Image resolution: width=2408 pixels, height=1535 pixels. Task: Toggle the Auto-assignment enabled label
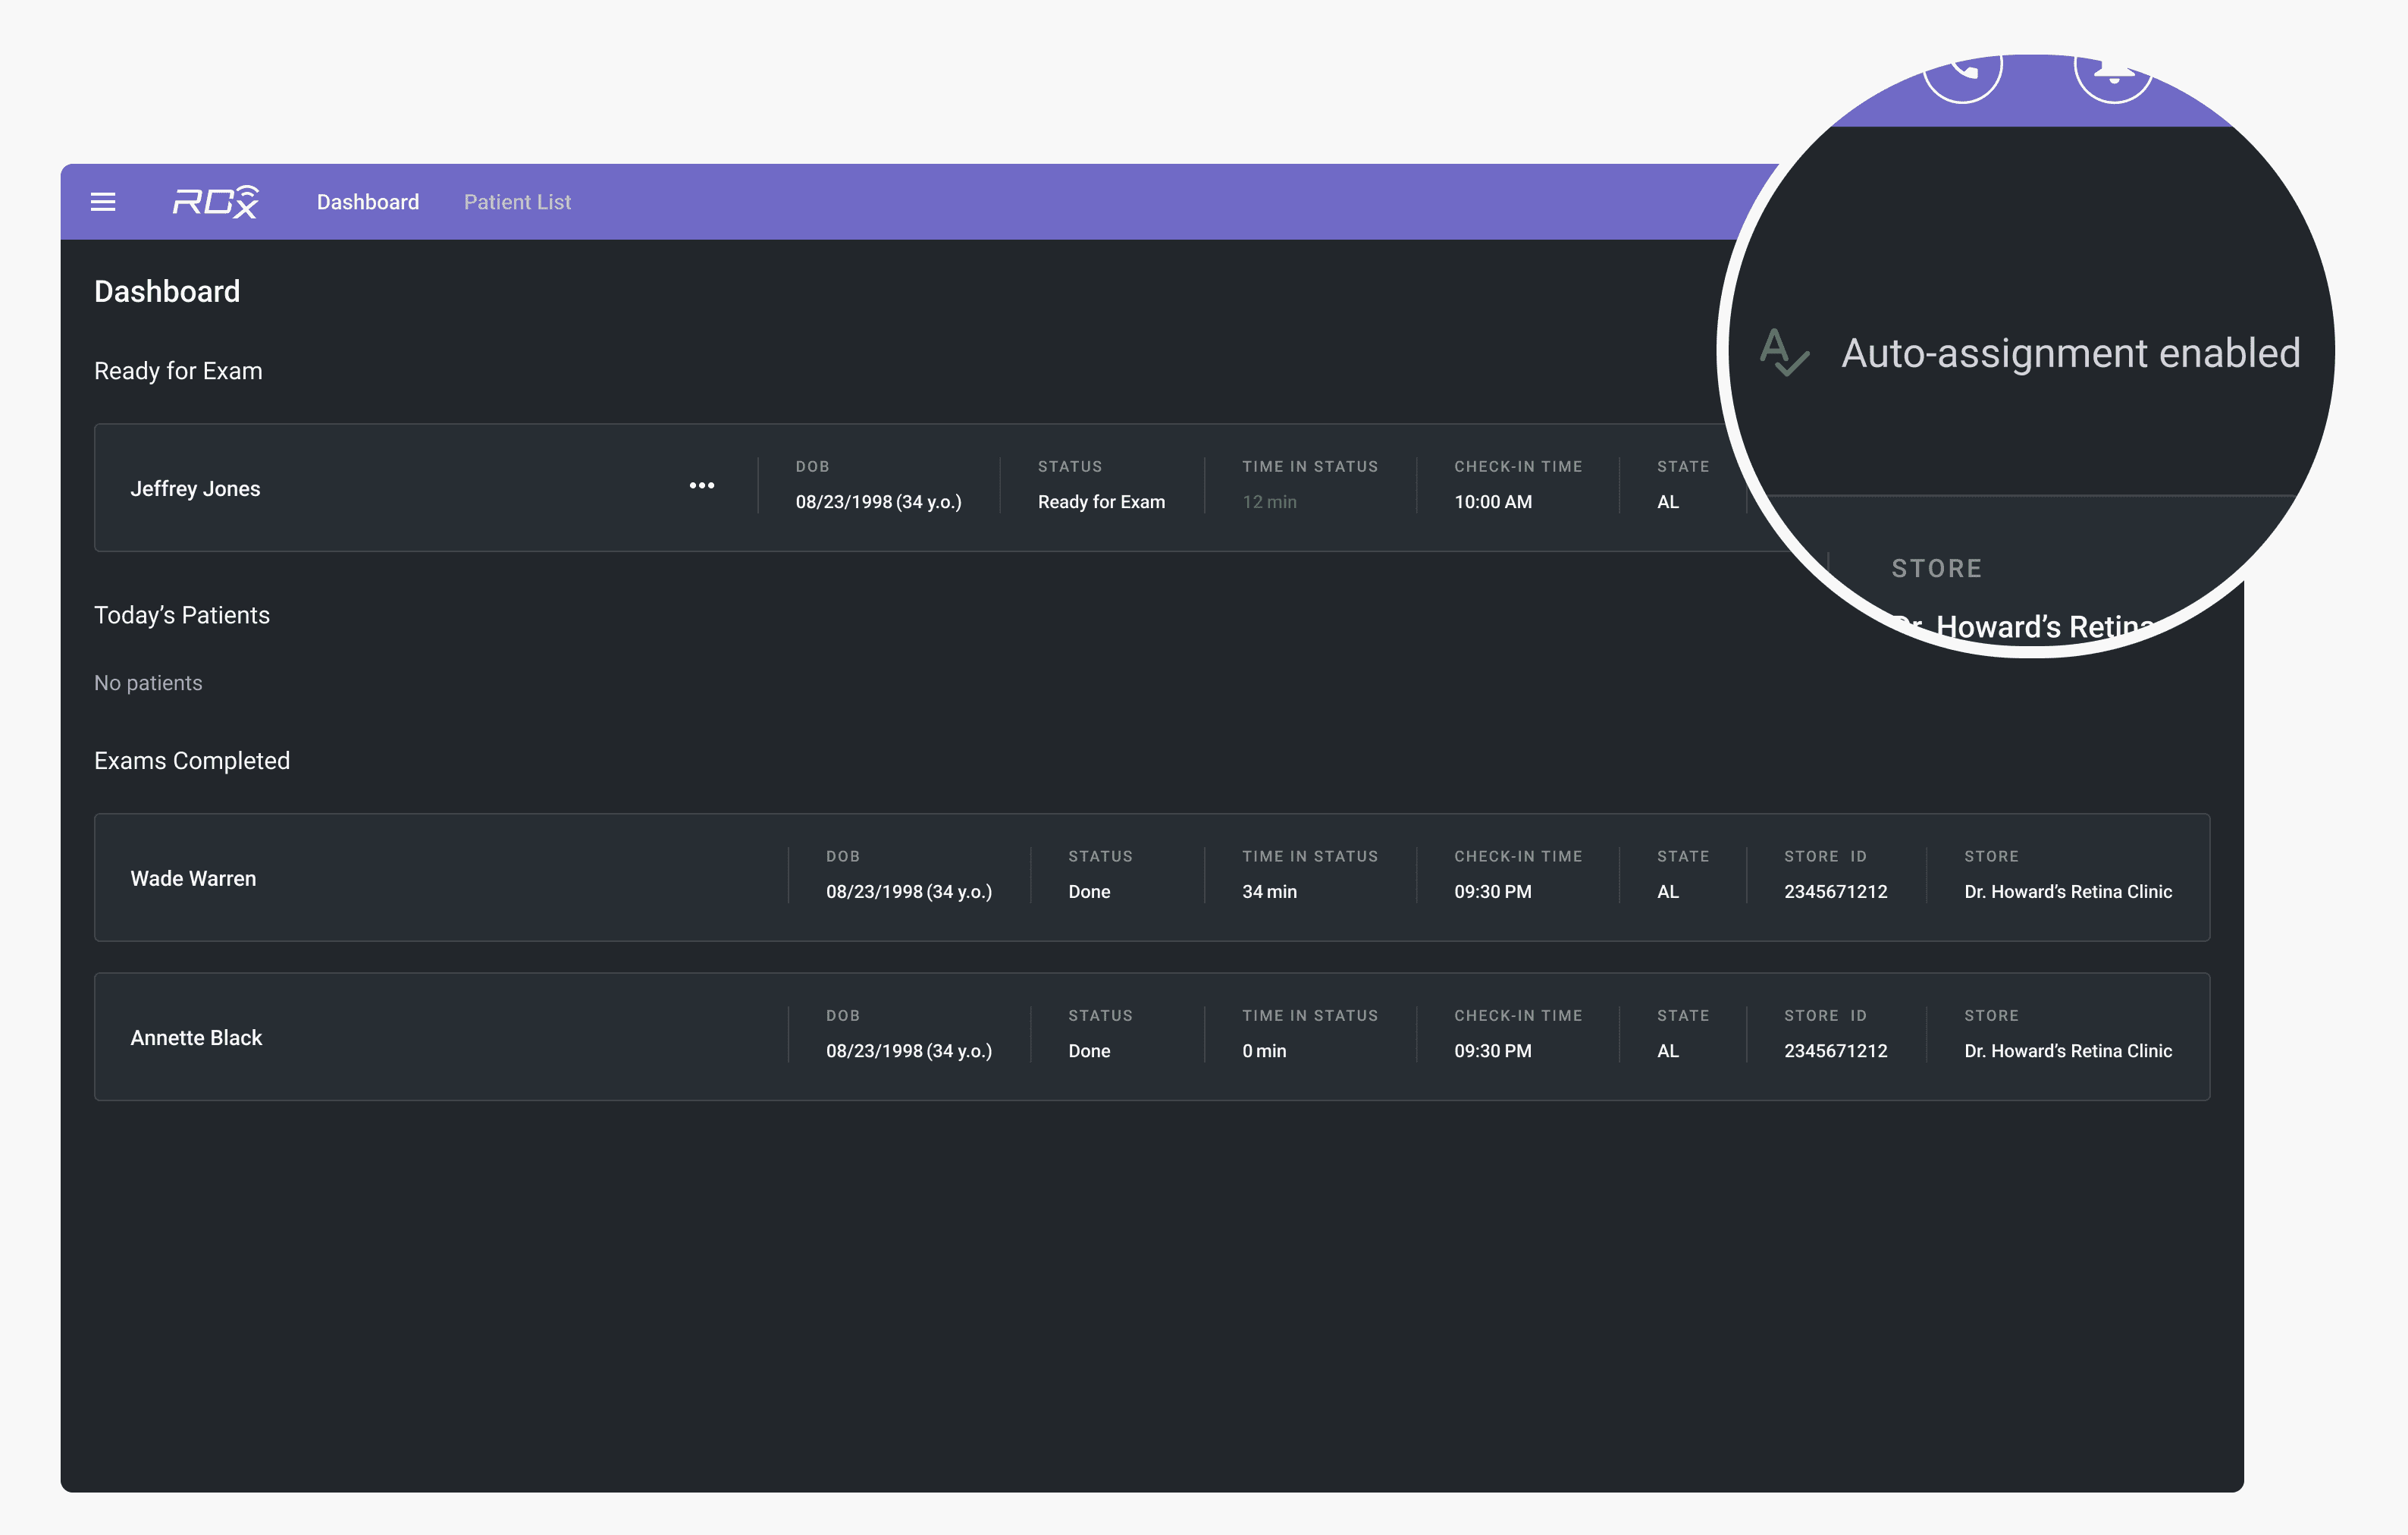click(x=2070, y=354)
